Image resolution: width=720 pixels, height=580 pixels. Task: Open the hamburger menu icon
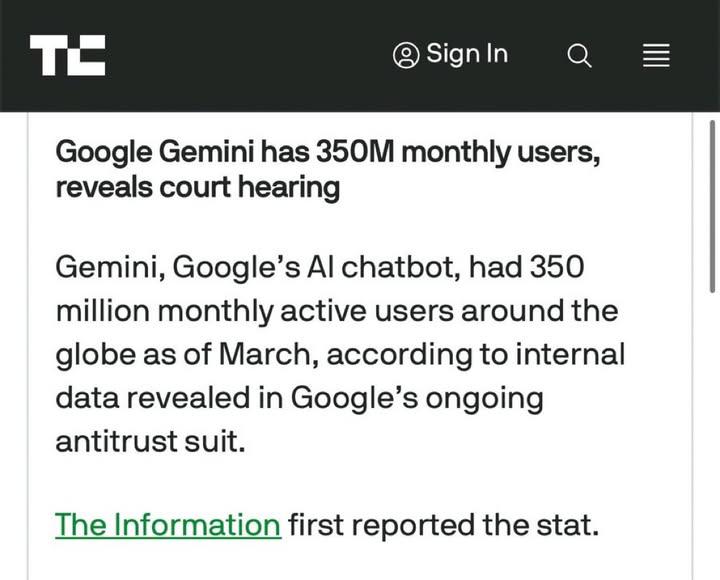tap(655, 56)
